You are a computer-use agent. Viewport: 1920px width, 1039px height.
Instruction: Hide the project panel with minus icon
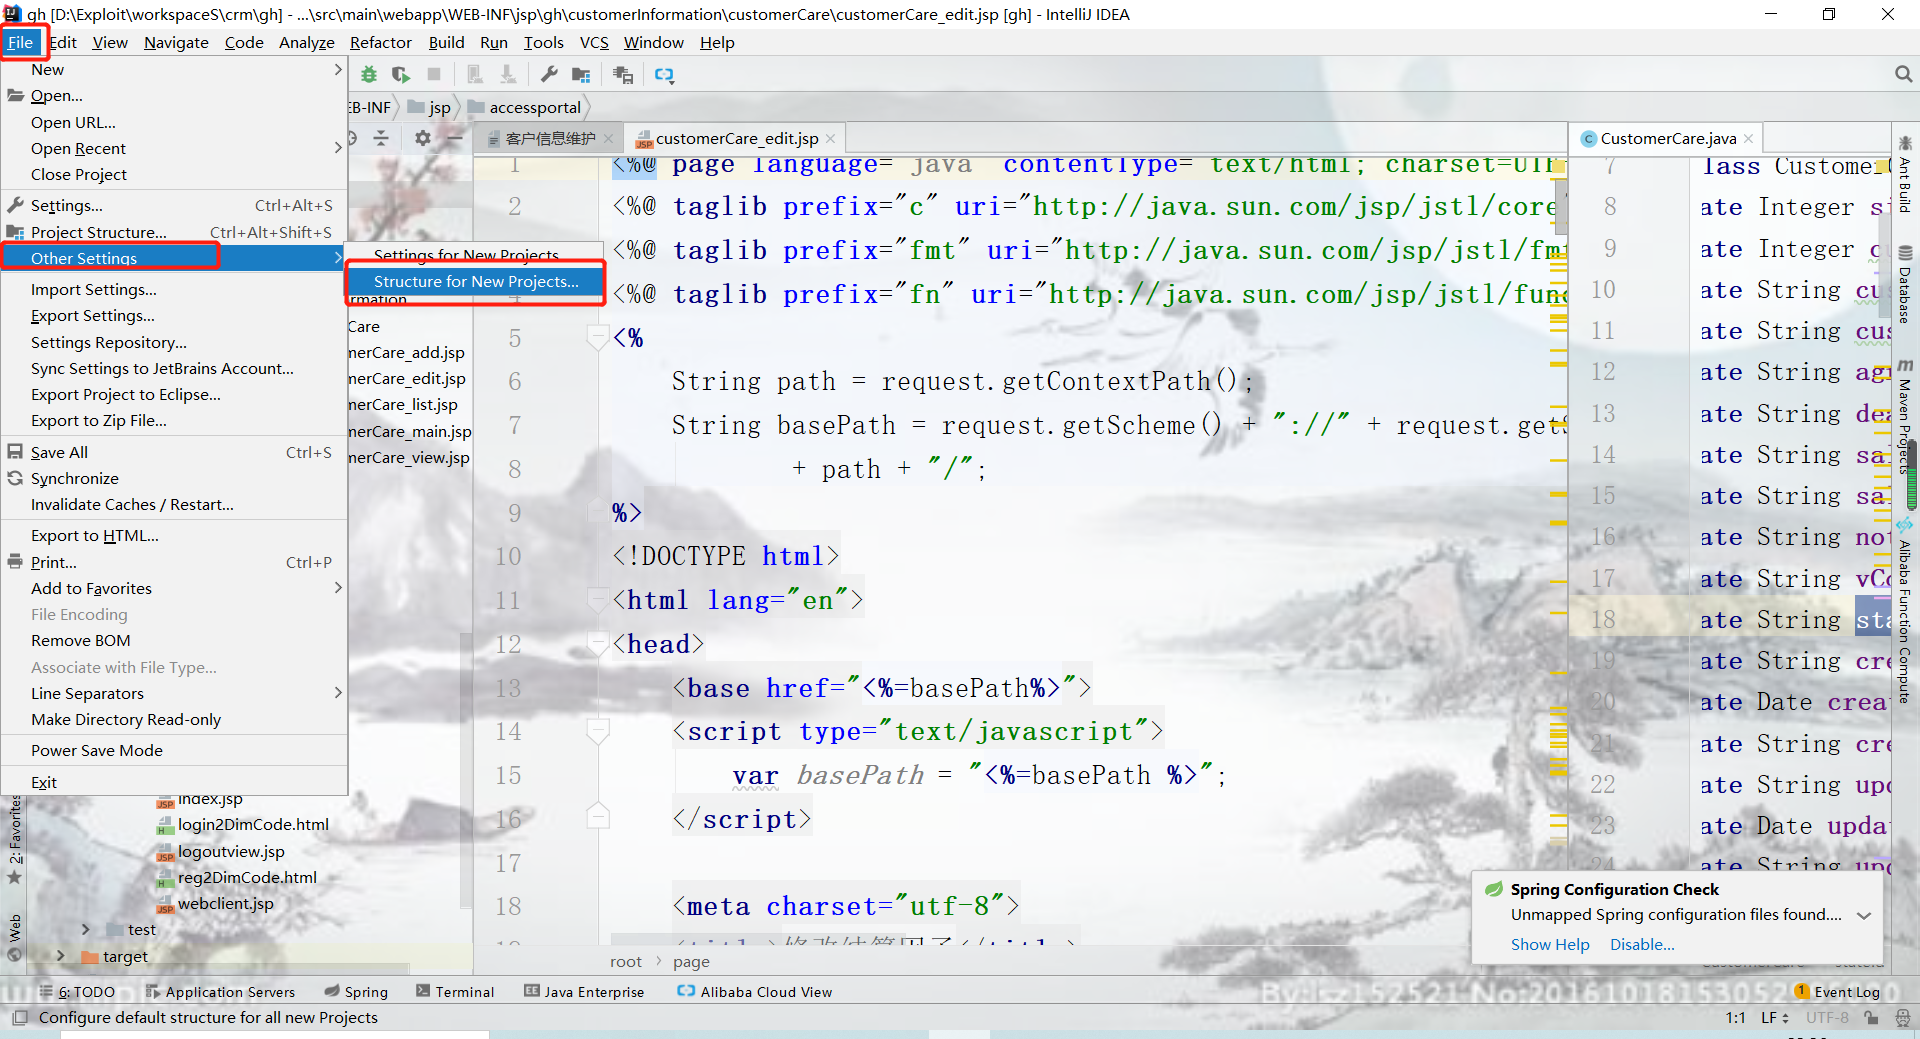point(455,138)
